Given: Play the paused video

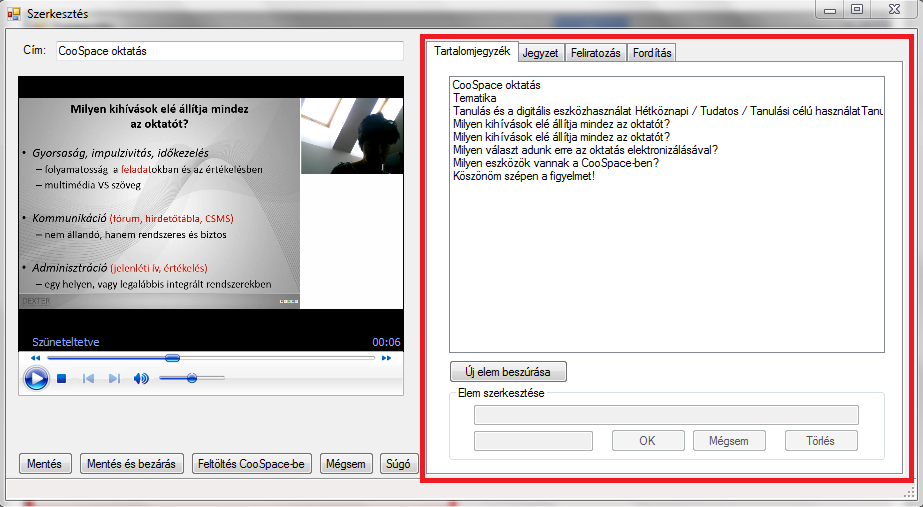Looking at the screenshot, I should pyautogui.click(x=36, y=378).
